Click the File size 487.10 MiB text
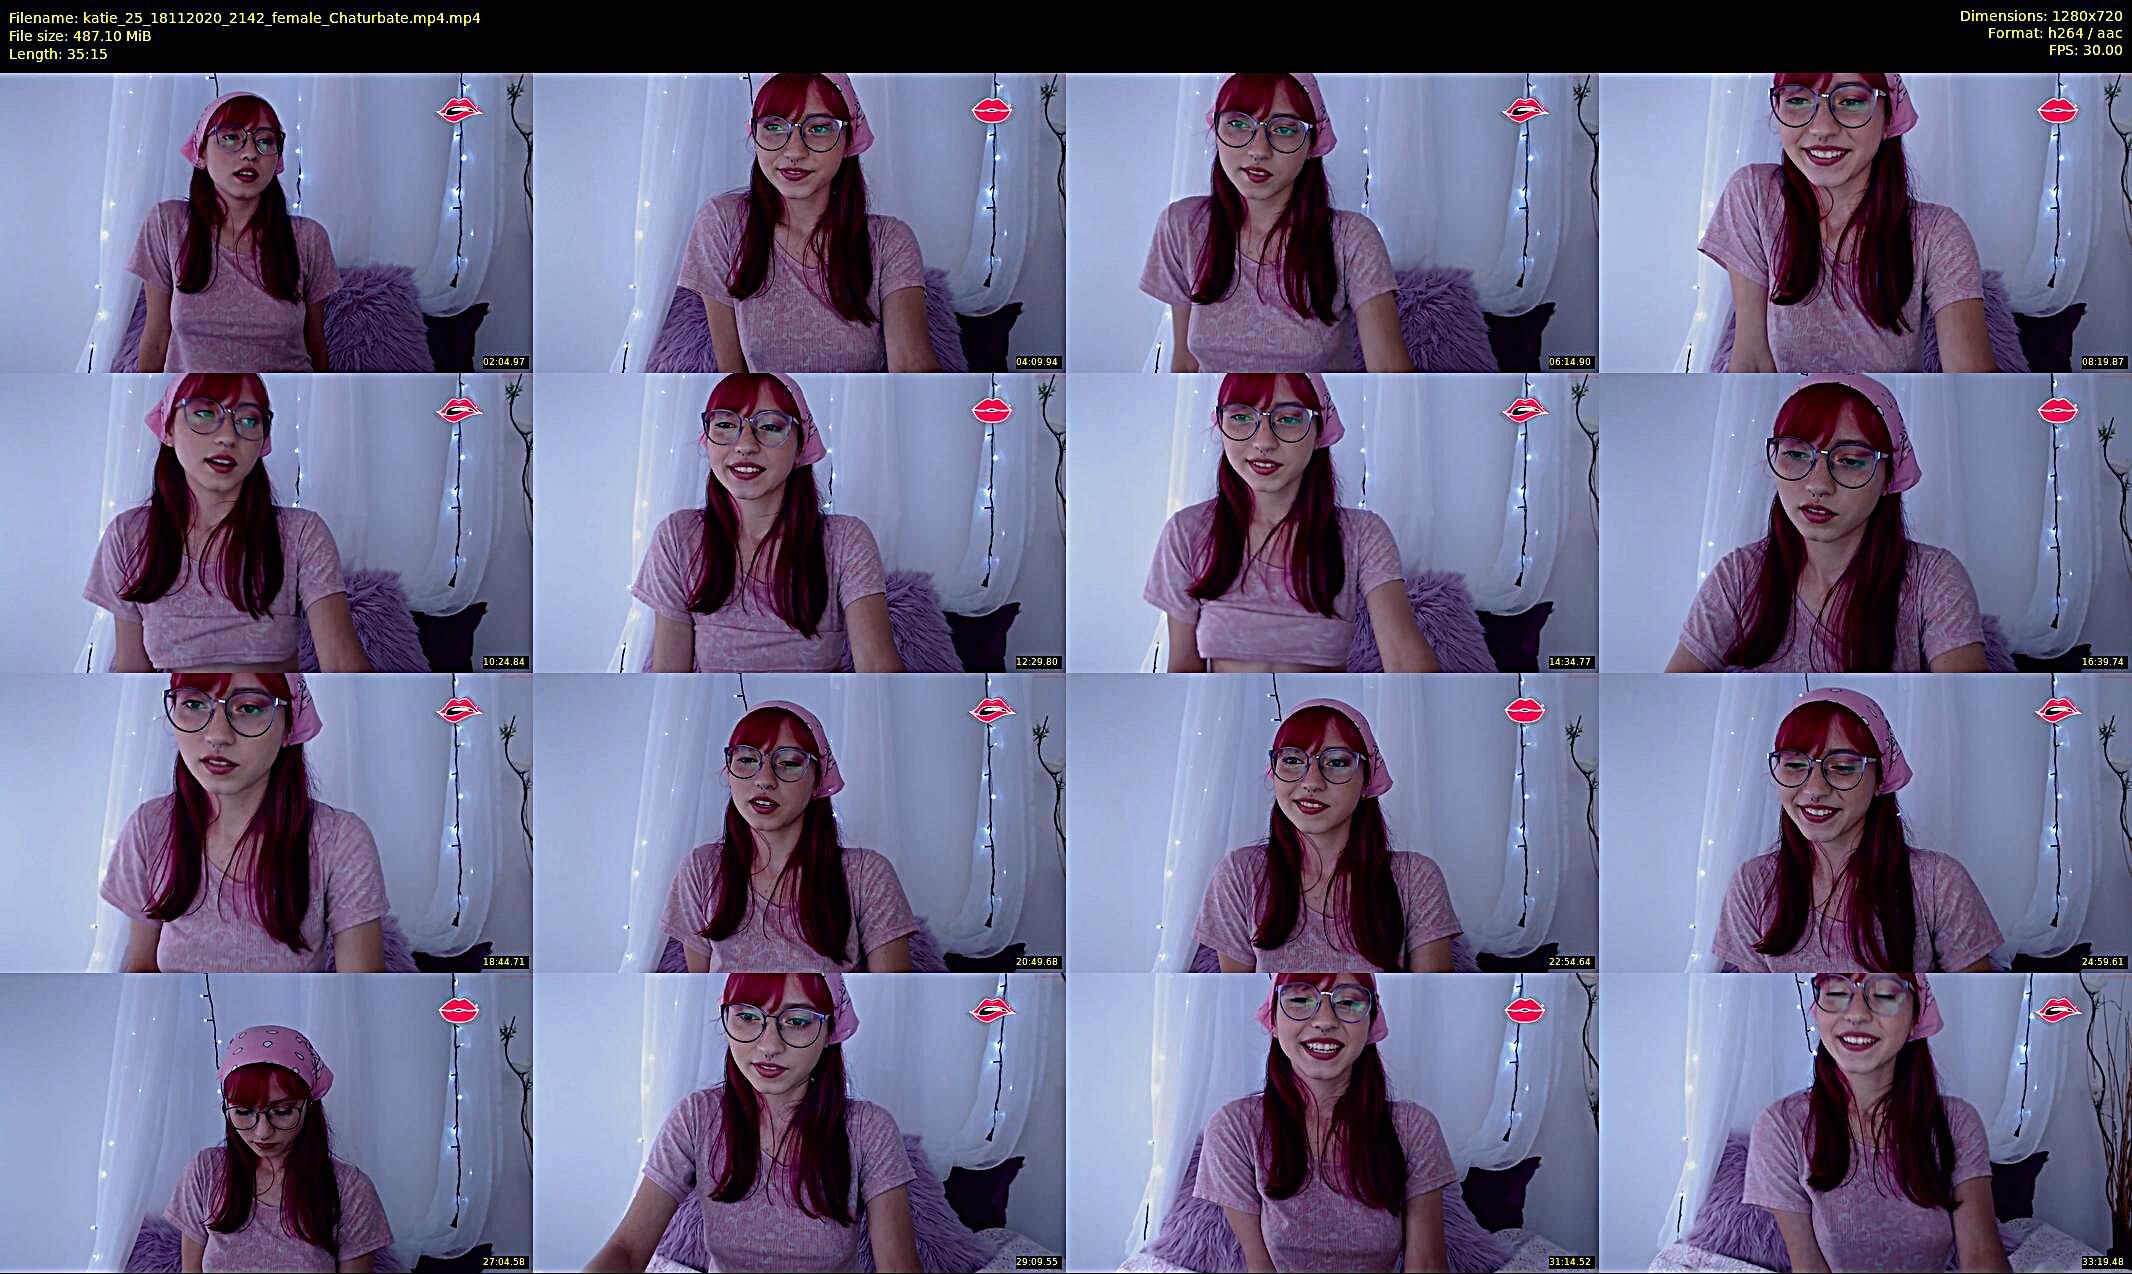 click(x=80, y=36)
